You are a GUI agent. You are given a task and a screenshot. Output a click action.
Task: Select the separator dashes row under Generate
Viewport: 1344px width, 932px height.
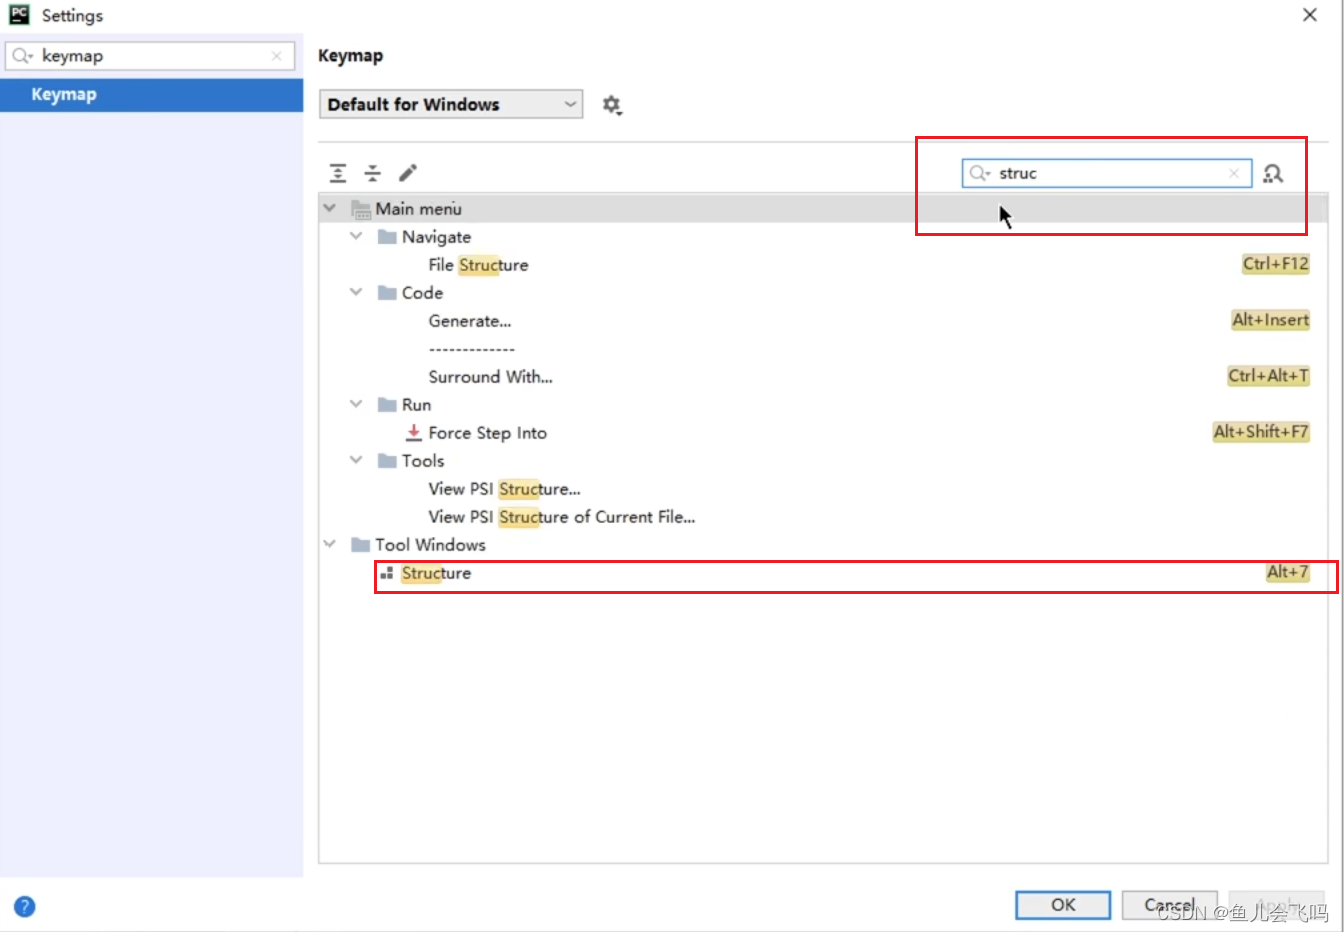click(824, 349)
